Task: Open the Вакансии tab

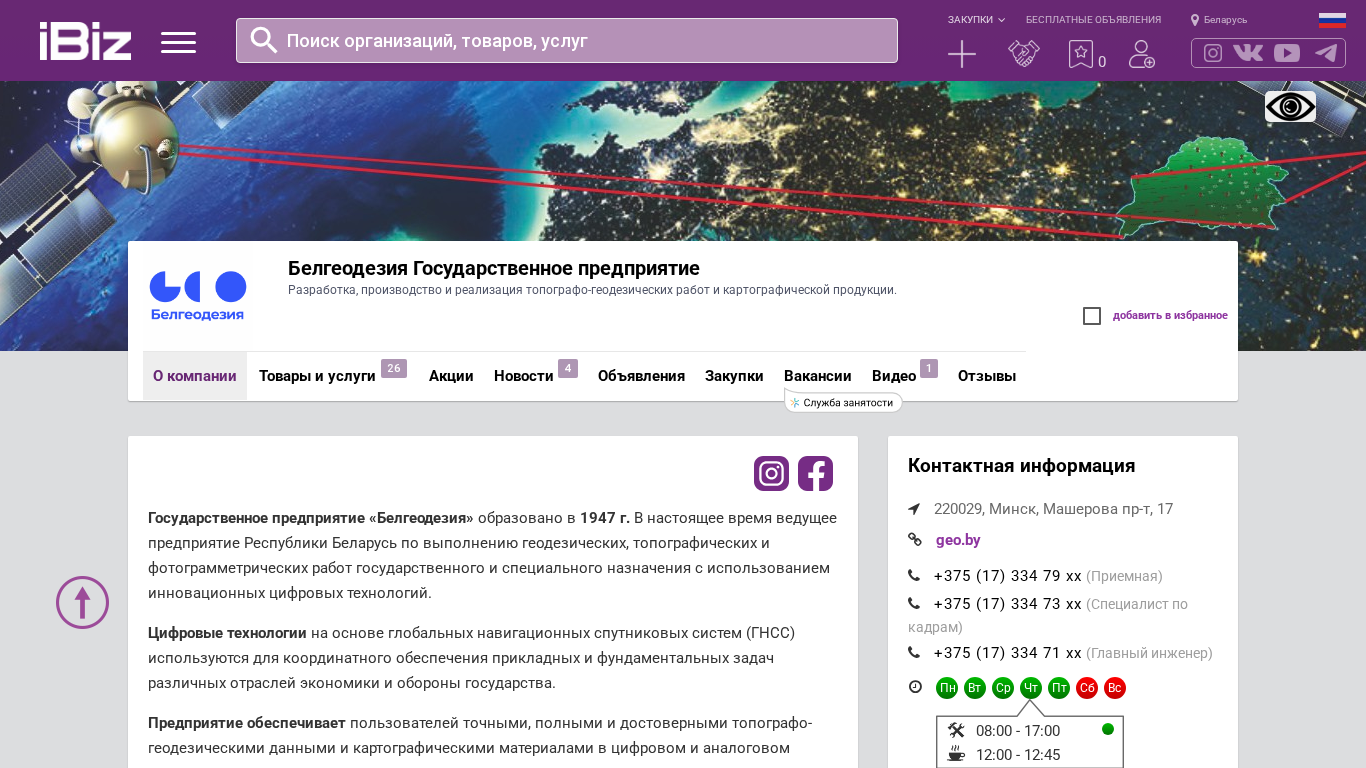Action: pyautogui.click(x=818, y=376)
